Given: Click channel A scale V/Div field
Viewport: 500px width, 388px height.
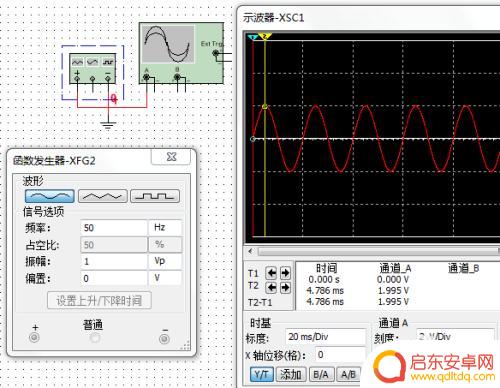Looking at the screenshot, I should click(455, 337).
